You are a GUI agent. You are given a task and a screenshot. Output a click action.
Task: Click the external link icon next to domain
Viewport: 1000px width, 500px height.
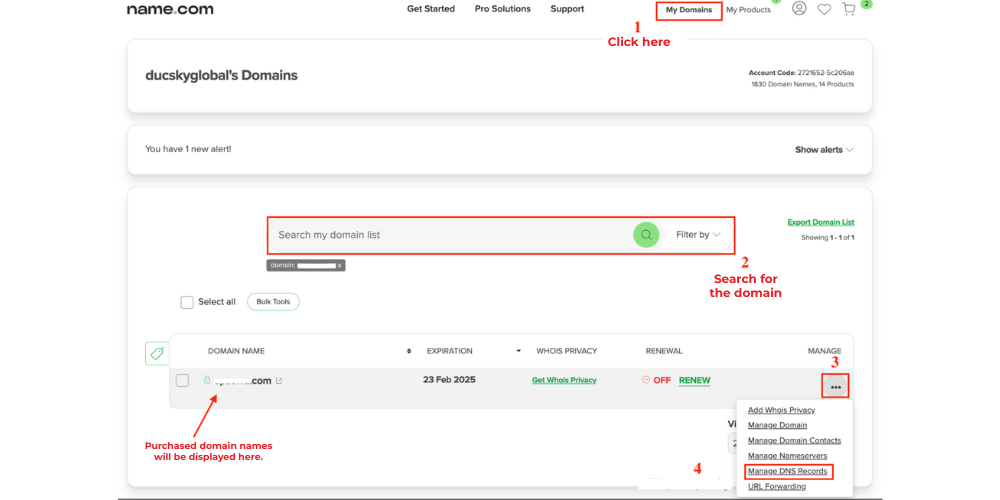[x=279, y=381]
